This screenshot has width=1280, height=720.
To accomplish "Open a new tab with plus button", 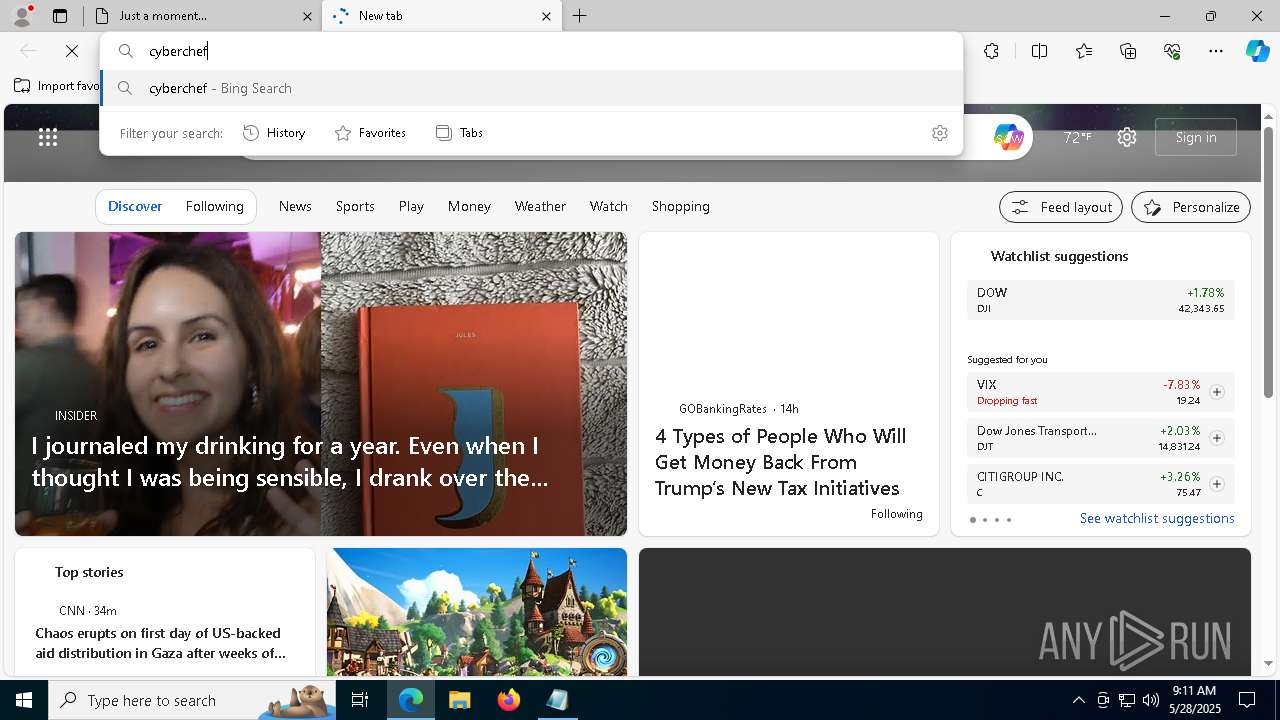I will point(580,16).
